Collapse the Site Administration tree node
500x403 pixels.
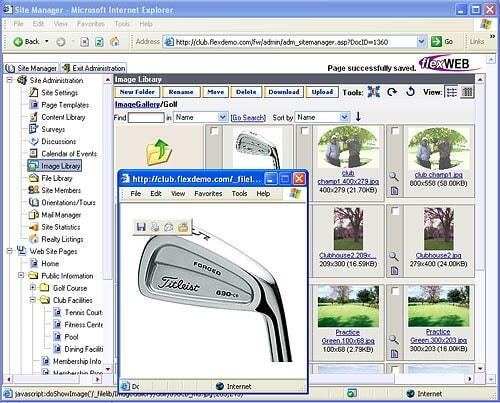10,80
